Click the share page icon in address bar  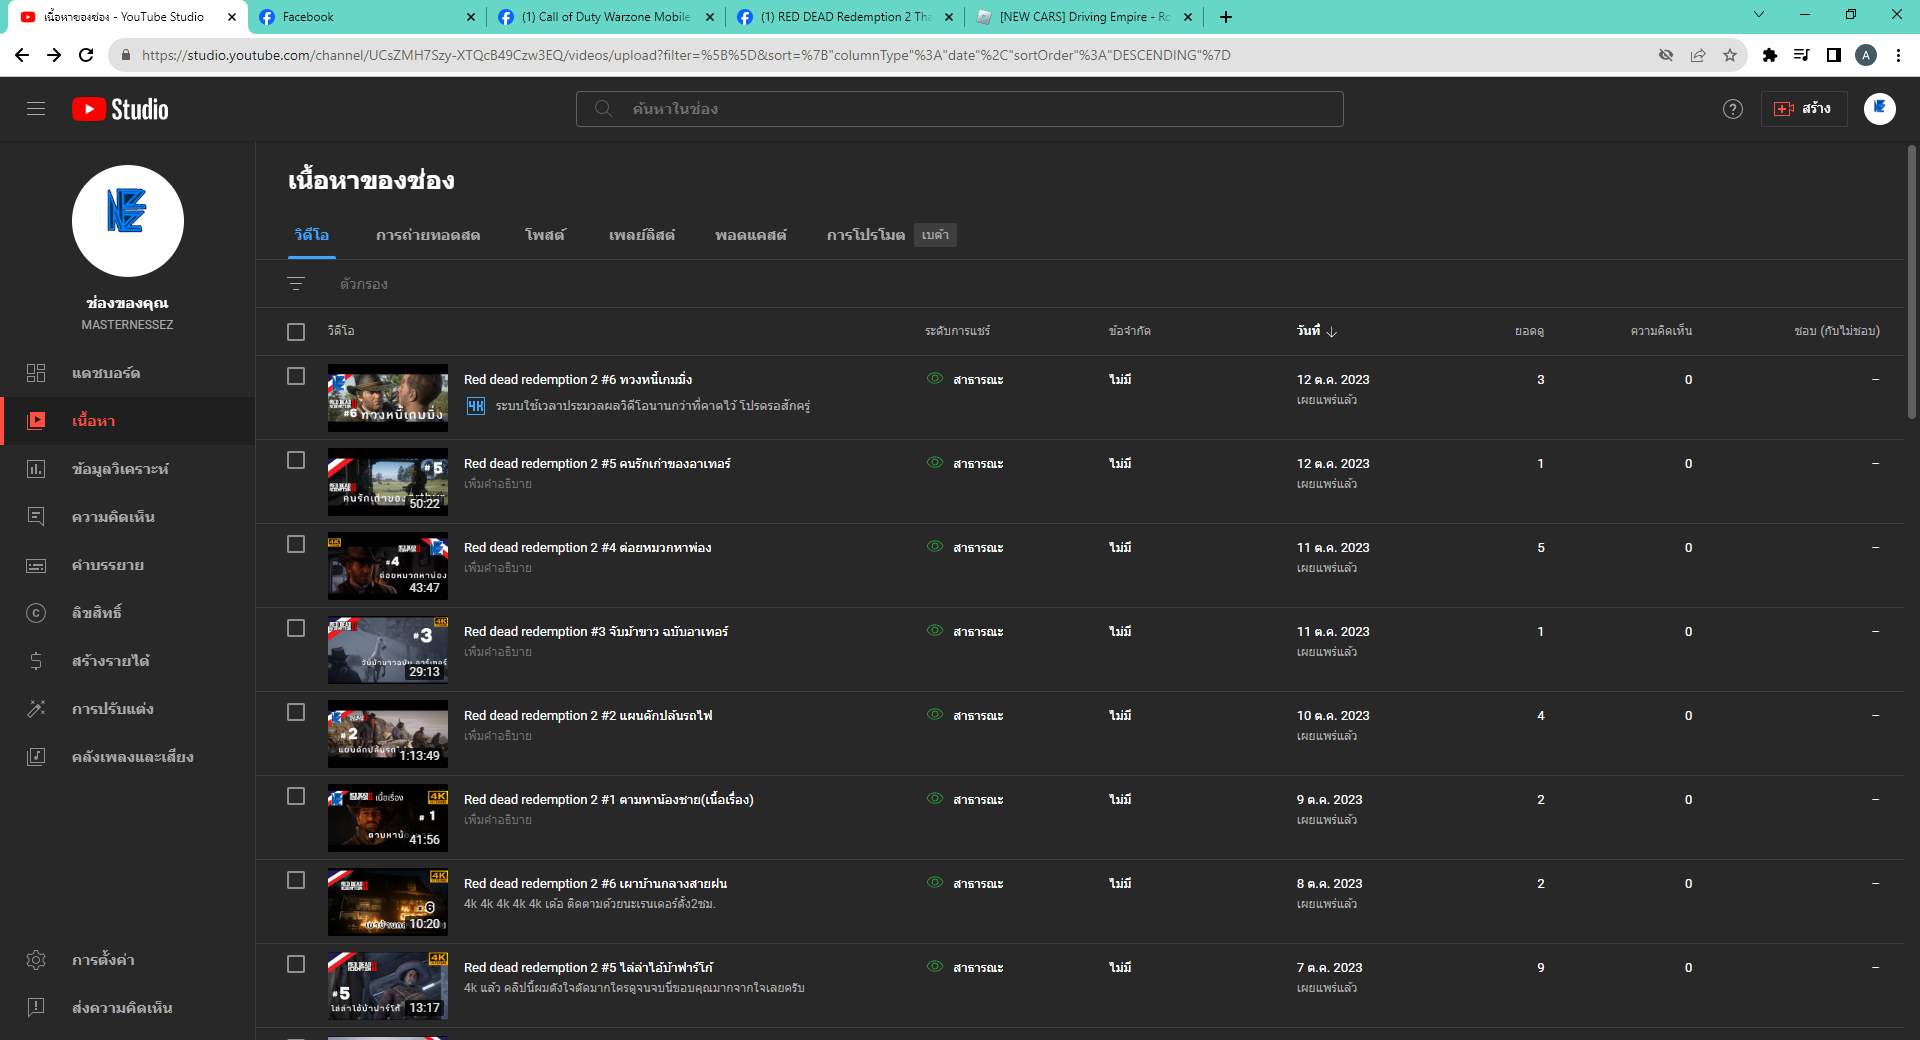point(1698,55)
